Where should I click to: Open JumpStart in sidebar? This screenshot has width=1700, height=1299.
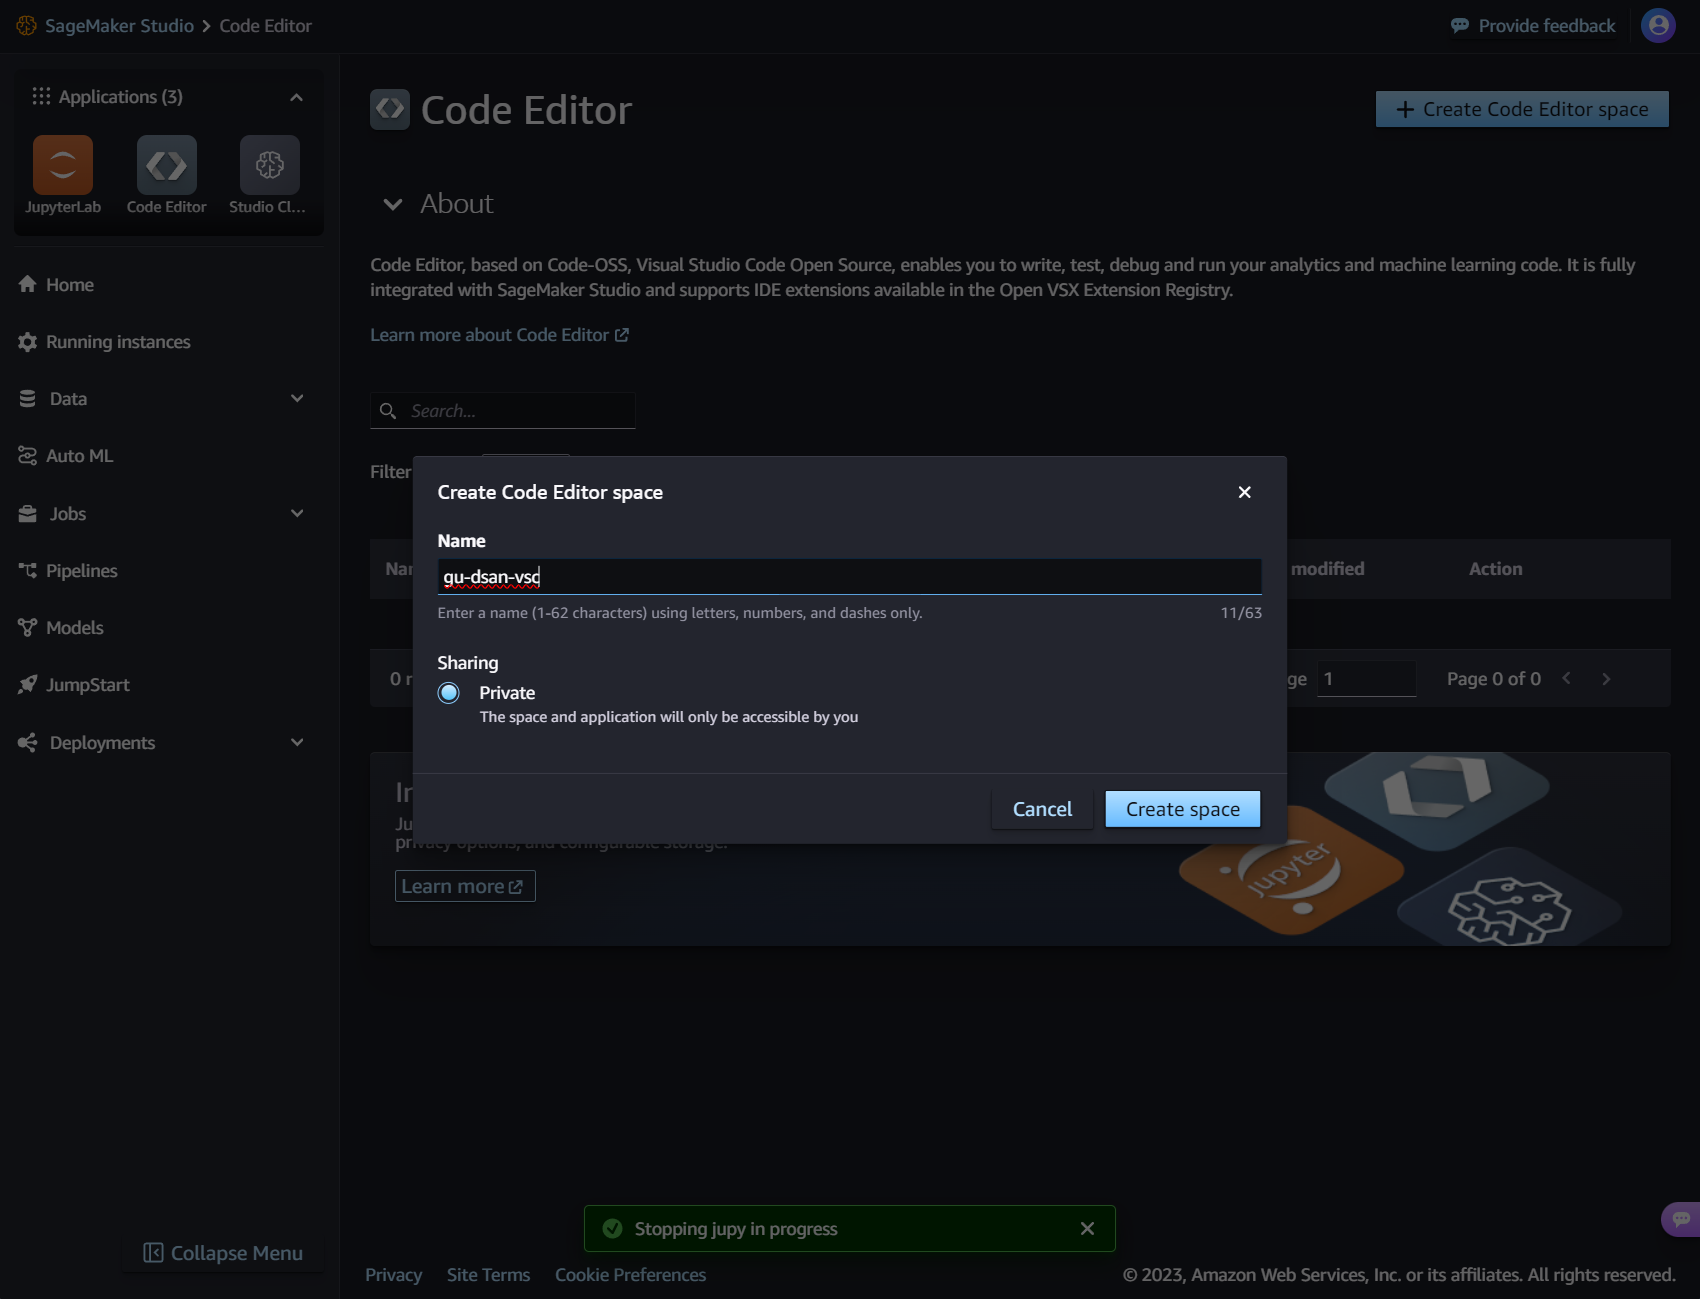pyautogui.click(x=88, y=685)
